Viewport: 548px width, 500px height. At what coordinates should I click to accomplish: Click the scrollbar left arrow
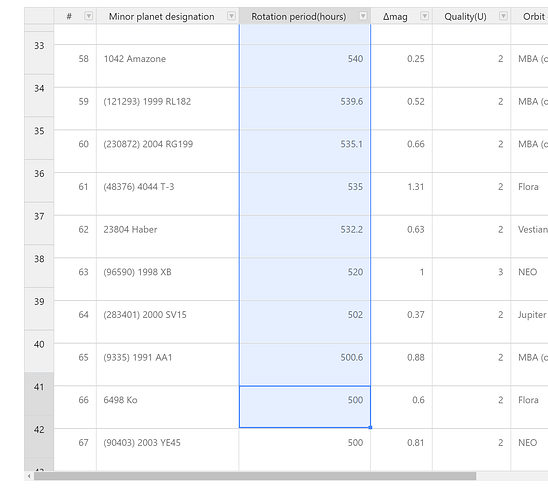[29, 476]
